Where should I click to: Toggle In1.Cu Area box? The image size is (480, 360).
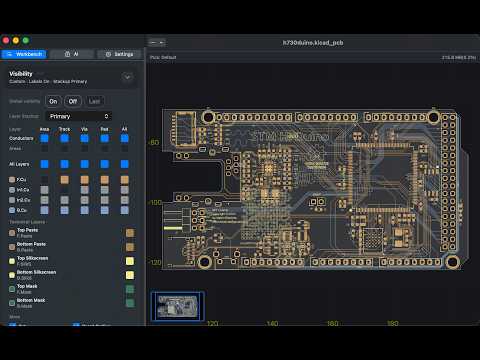[x=44, y=190]
